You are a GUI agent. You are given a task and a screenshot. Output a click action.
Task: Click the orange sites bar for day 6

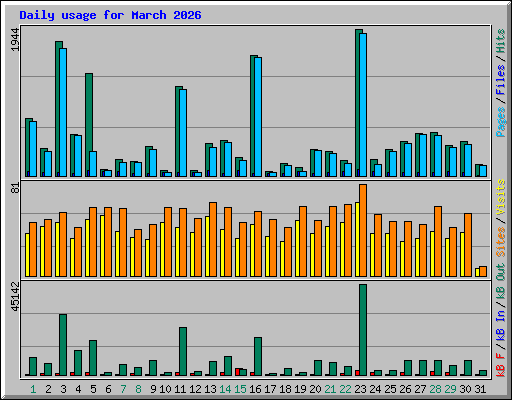click(108, 242)
